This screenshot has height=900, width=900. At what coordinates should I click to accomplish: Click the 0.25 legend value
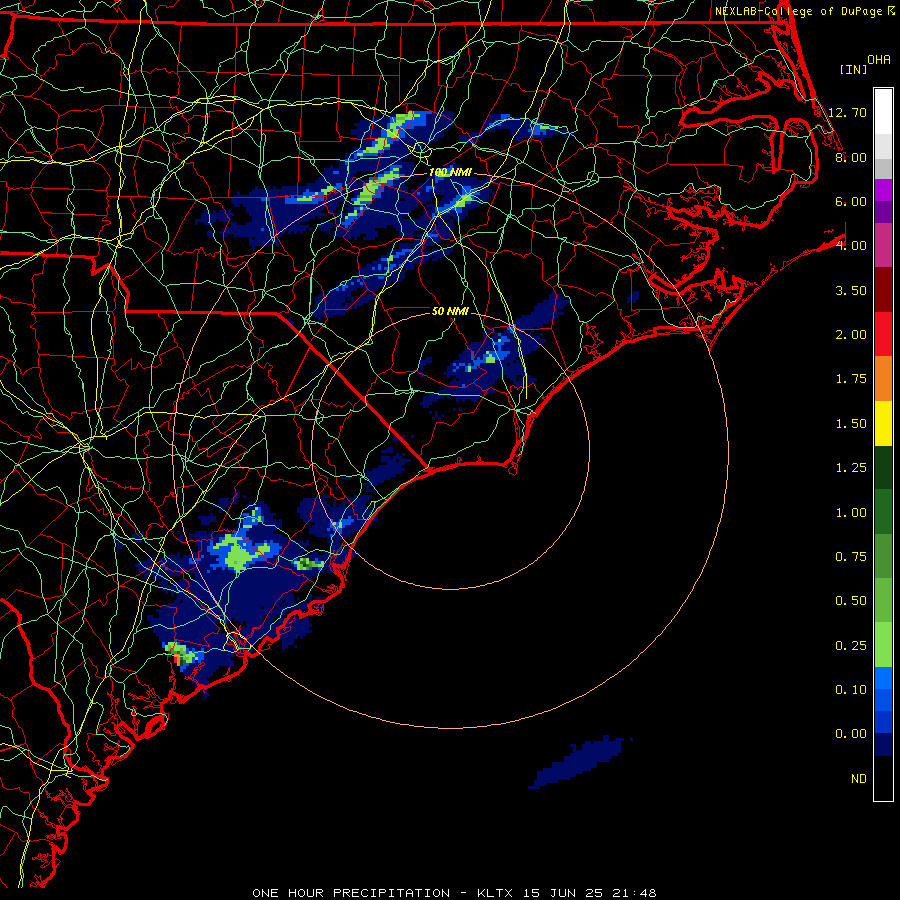[851, 646]
